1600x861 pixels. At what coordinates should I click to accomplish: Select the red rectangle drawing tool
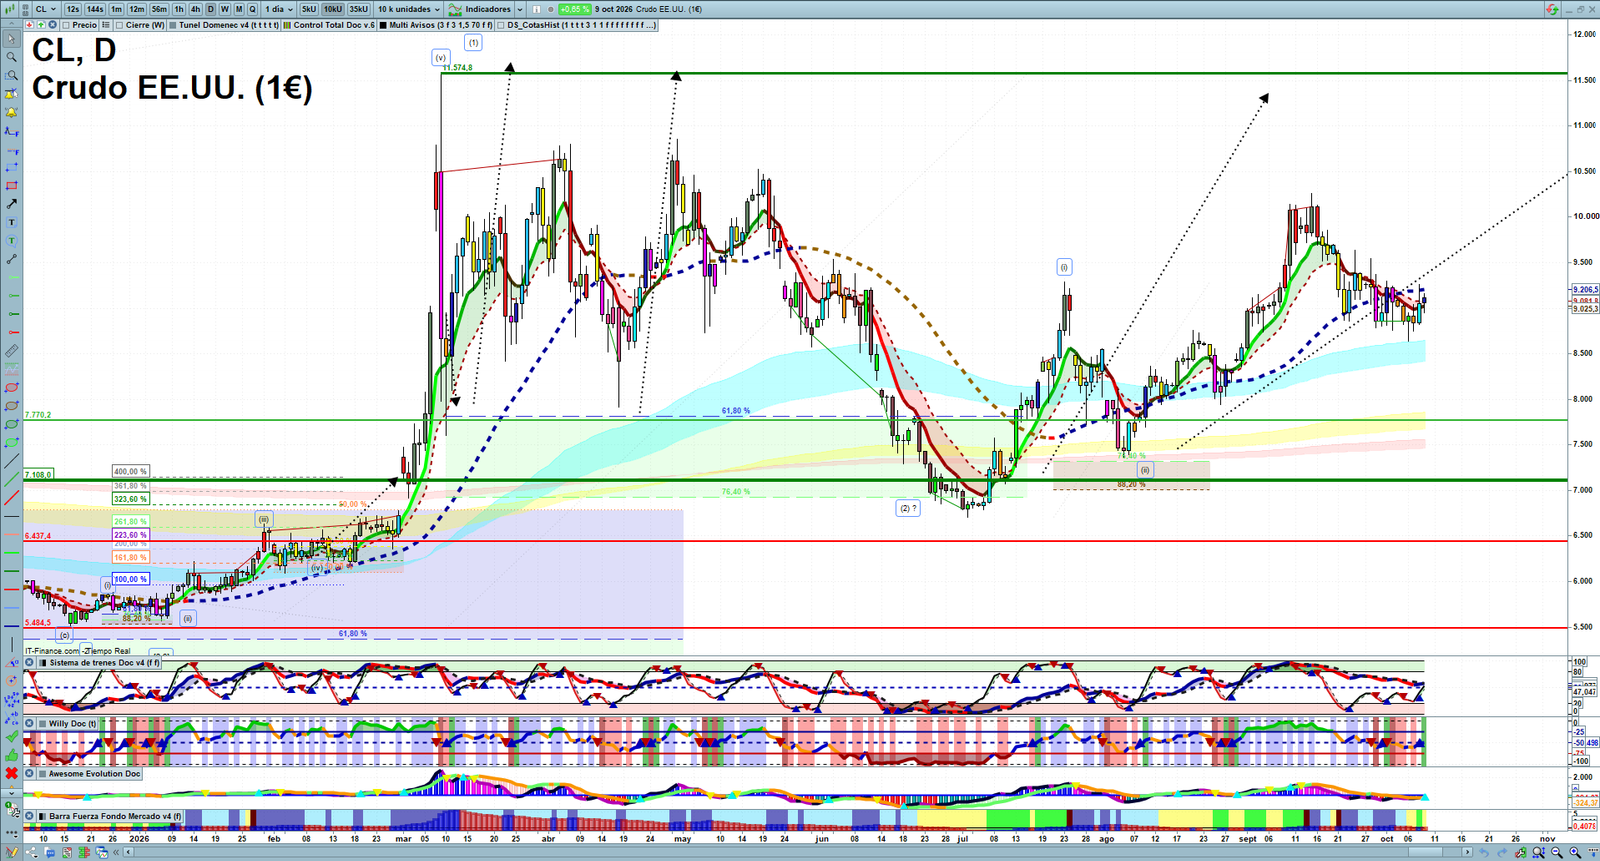click(x=11, y=186)
